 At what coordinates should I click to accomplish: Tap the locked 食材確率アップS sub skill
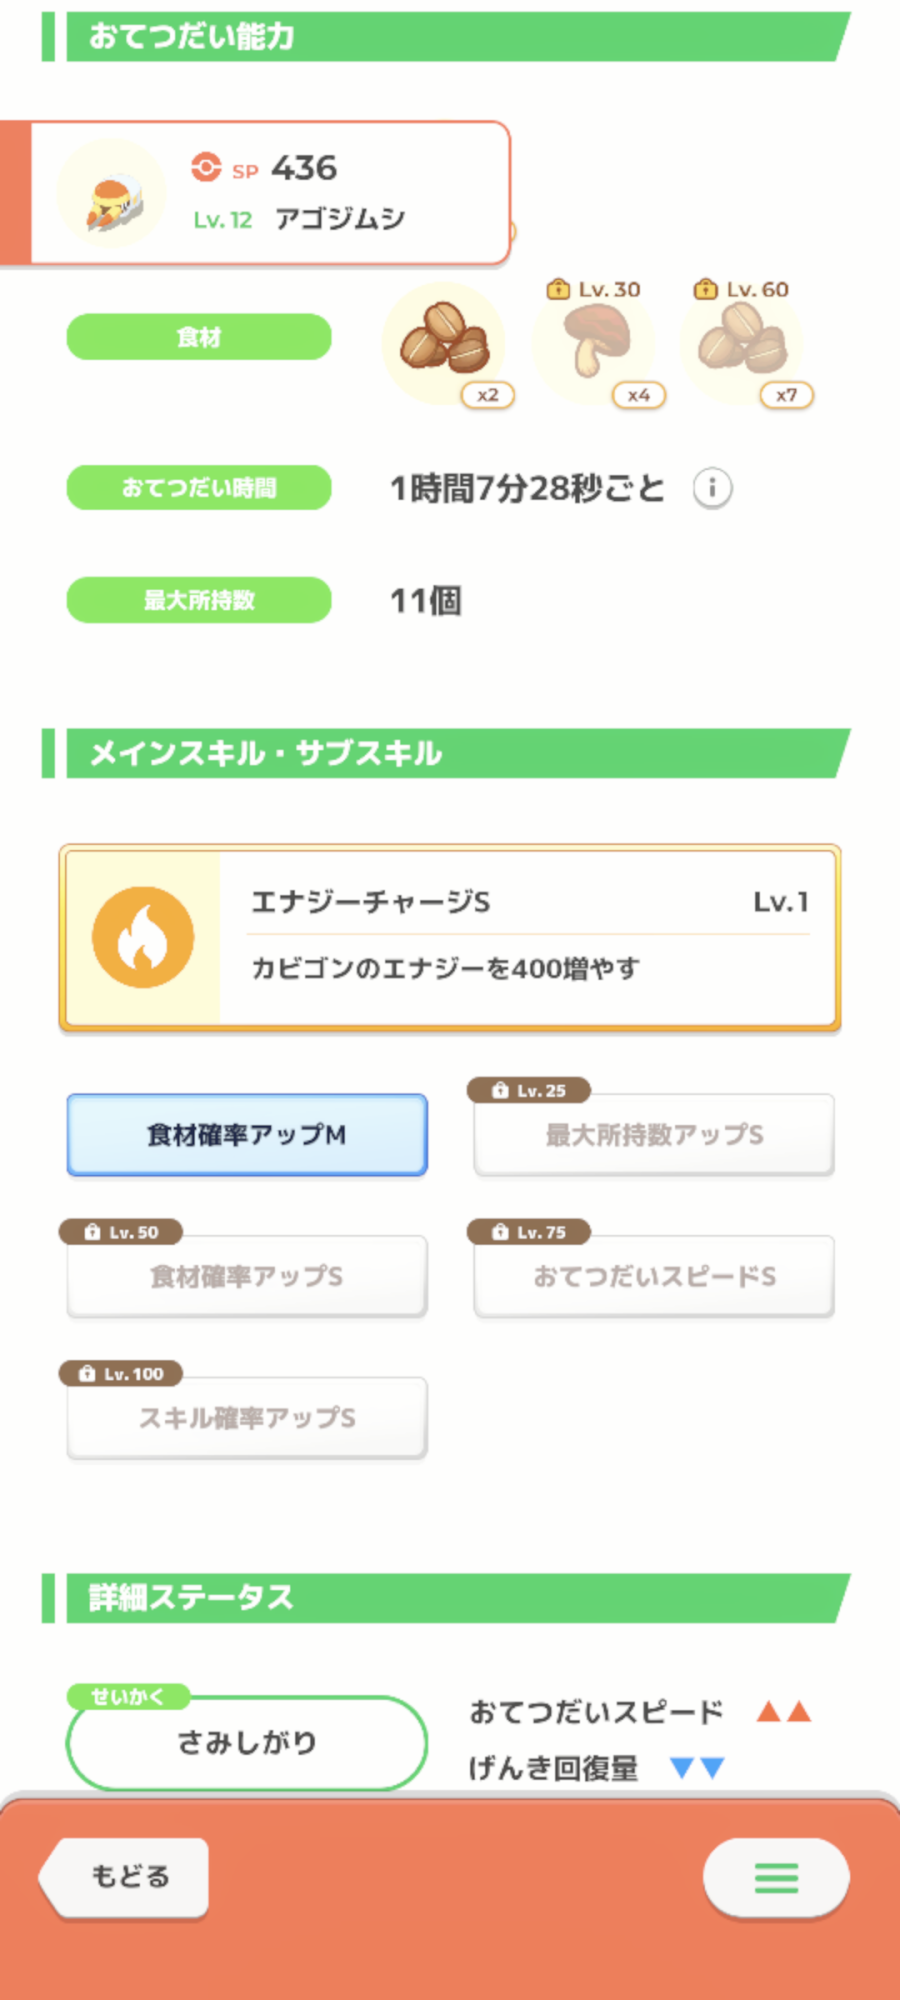click(x=247, y=1276)
